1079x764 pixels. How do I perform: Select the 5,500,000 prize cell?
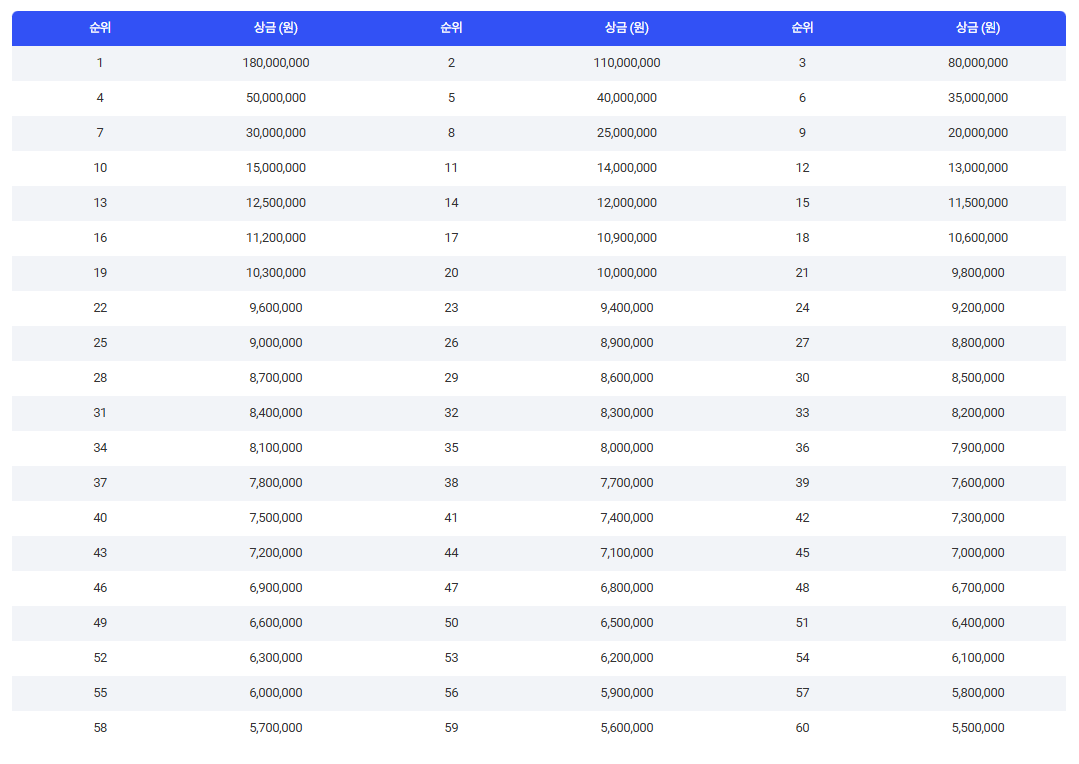tap(977, 728)
